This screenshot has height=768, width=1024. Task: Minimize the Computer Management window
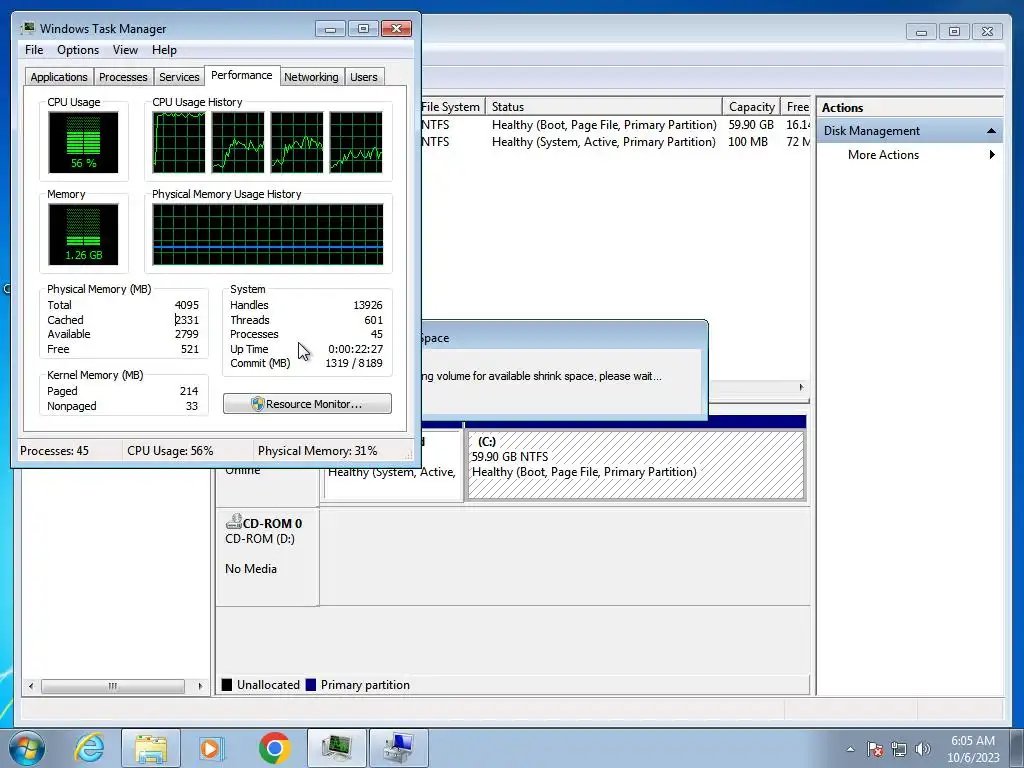[921, 31]
